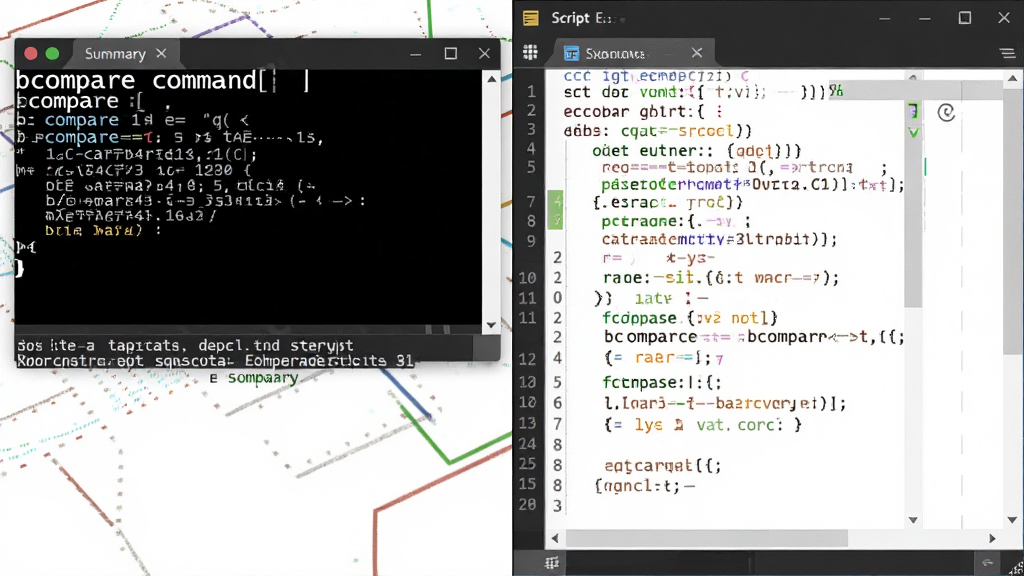The width and height of the screenshot is (1024, 576).
Task: Click the horizontal scrollbar right arrow in Script Editor
Action: [x=993, y=538]
